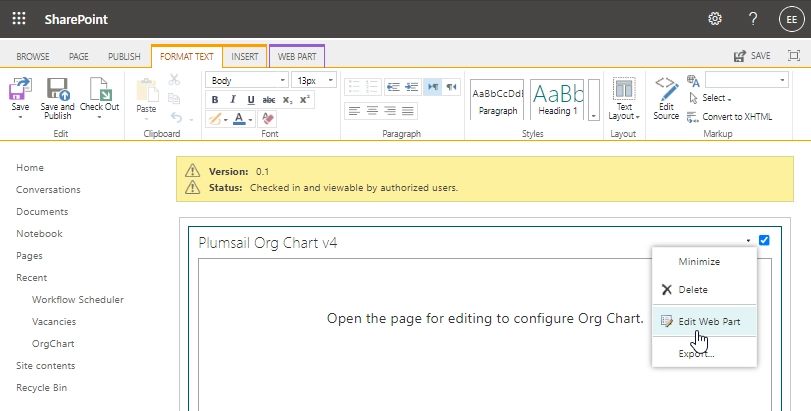Apply the Paragraph style
Screen dimensions: 811x411
(x=497, y=99)
